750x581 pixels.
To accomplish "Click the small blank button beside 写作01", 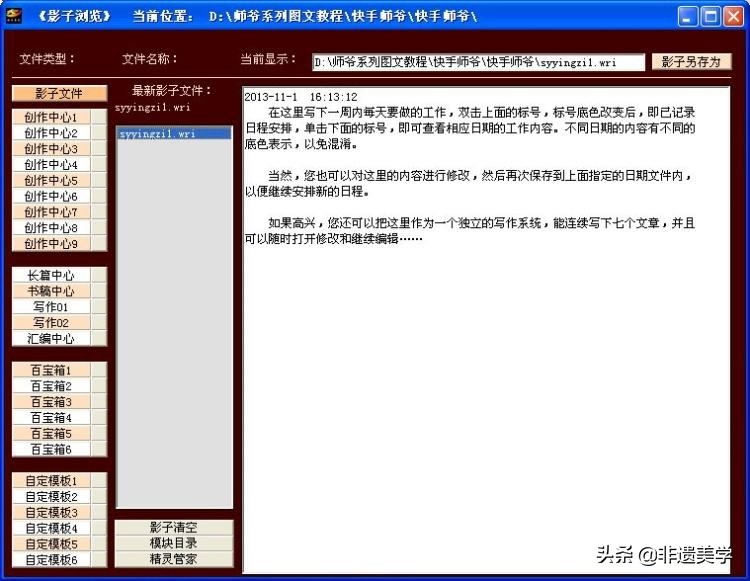I will 99,307.
